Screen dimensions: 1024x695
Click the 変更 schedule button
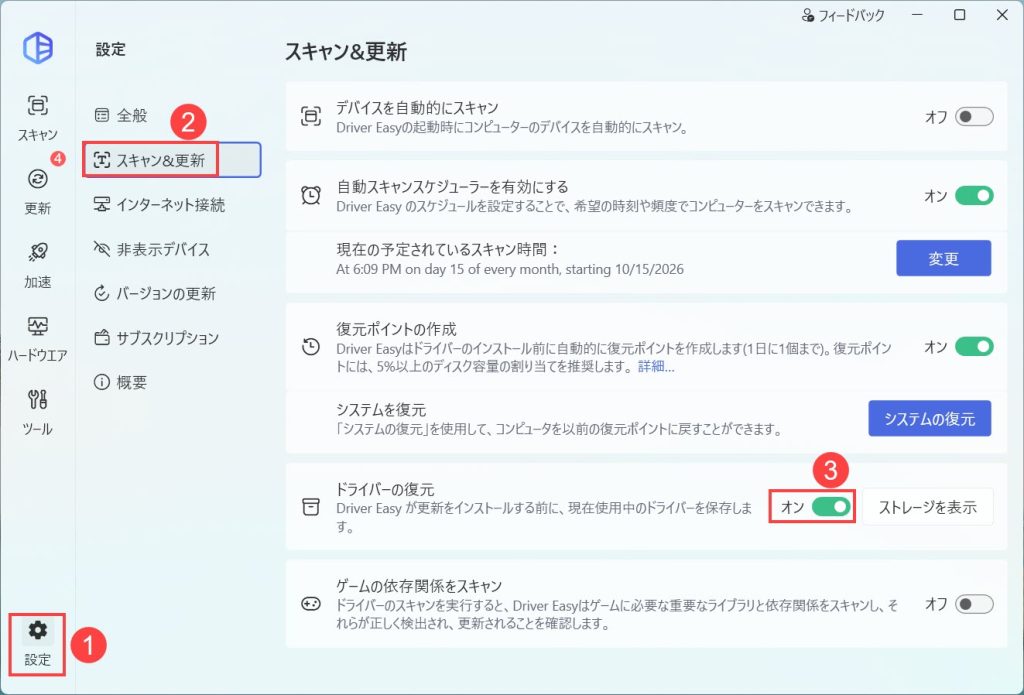(x=944, y=258)
